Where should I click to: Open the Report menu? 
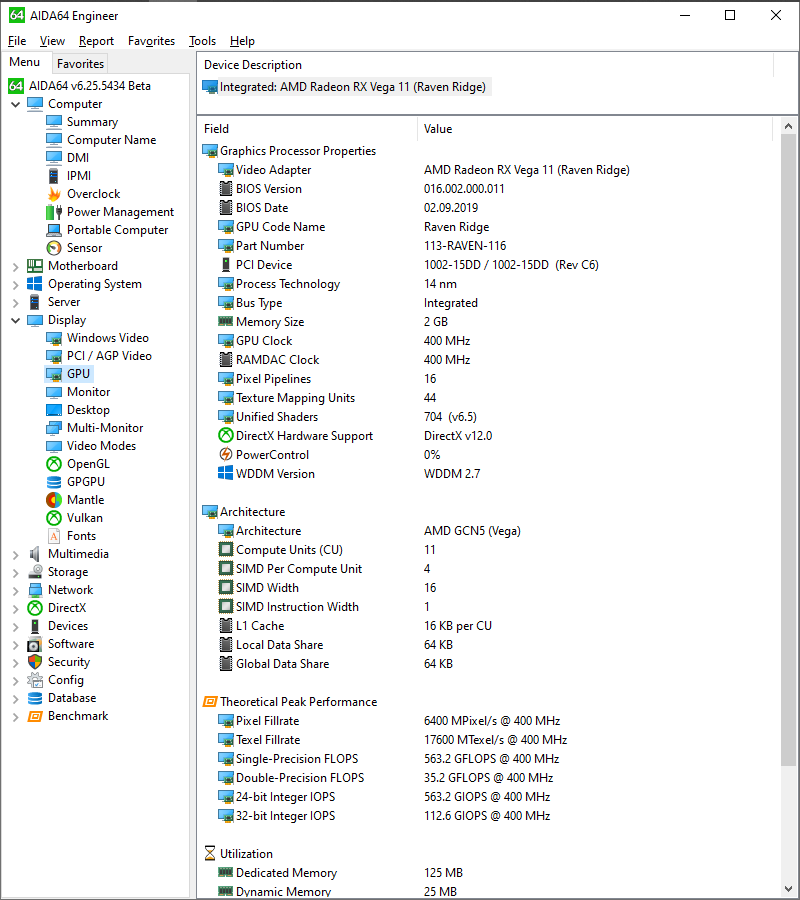[x=96, y=41]
